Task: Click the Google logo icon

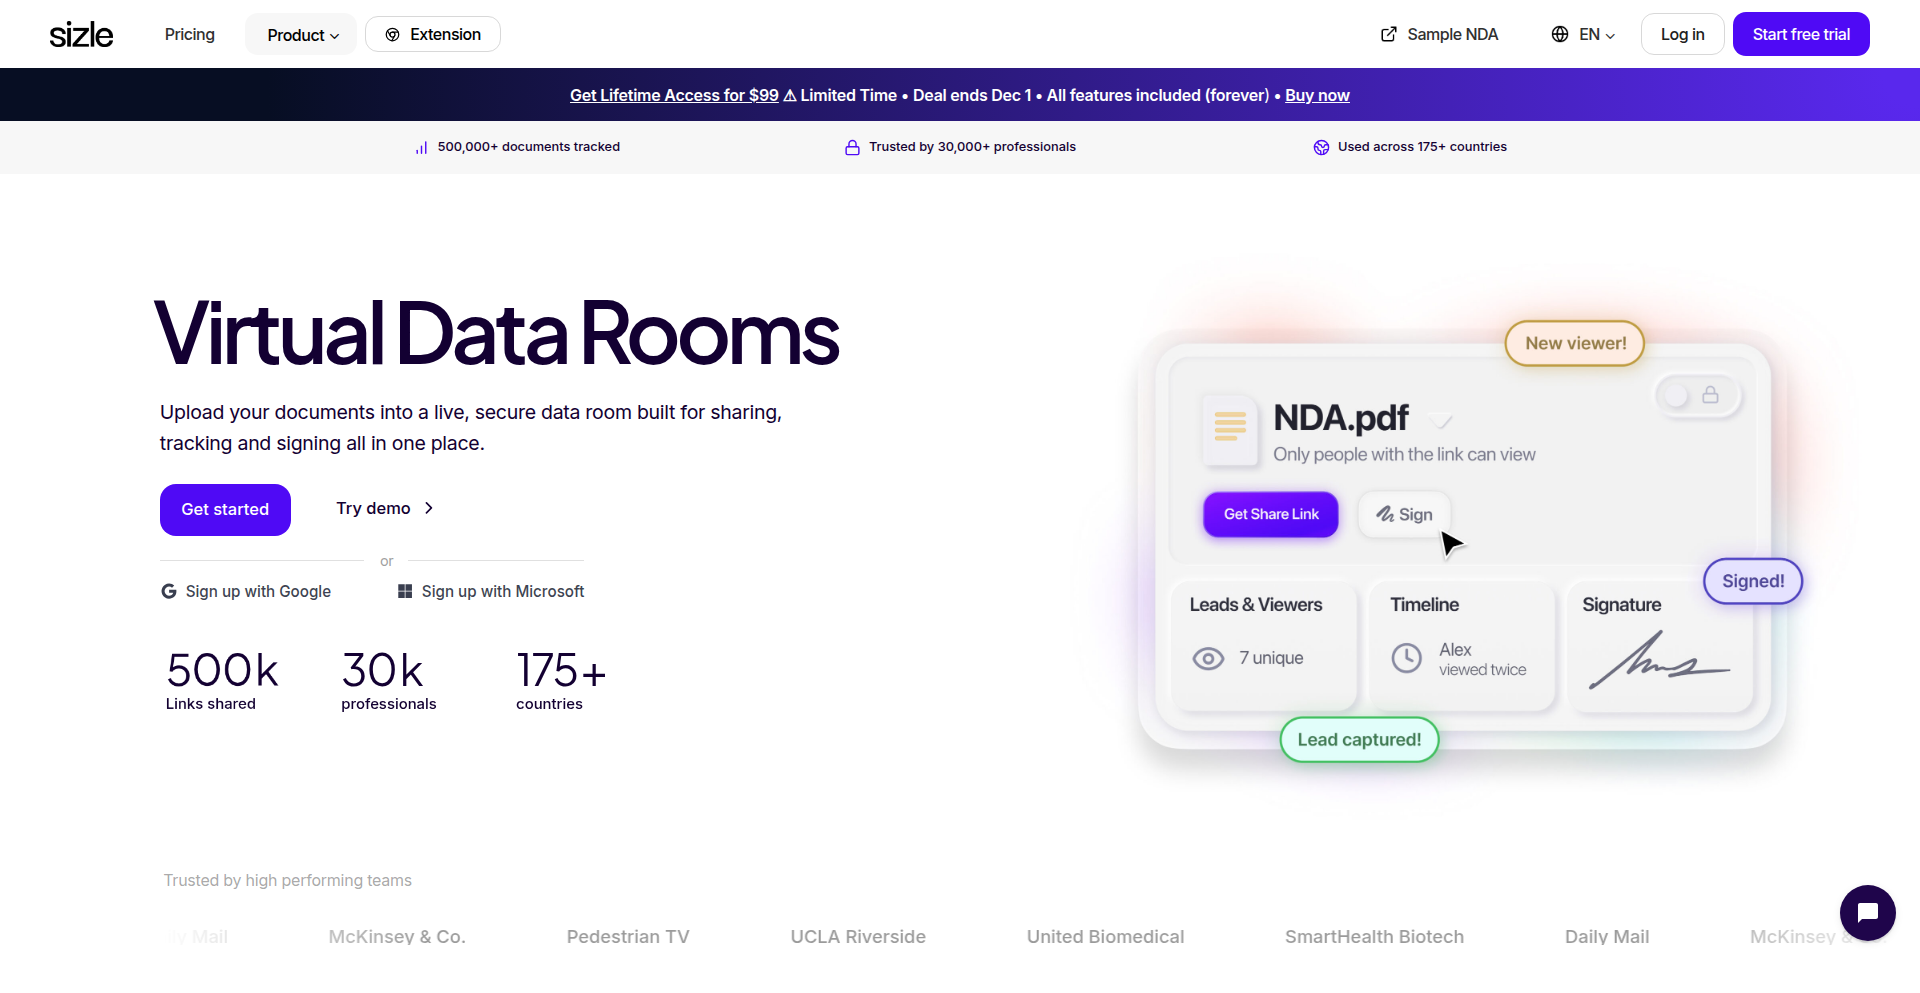Action: (x=169, y=591)
